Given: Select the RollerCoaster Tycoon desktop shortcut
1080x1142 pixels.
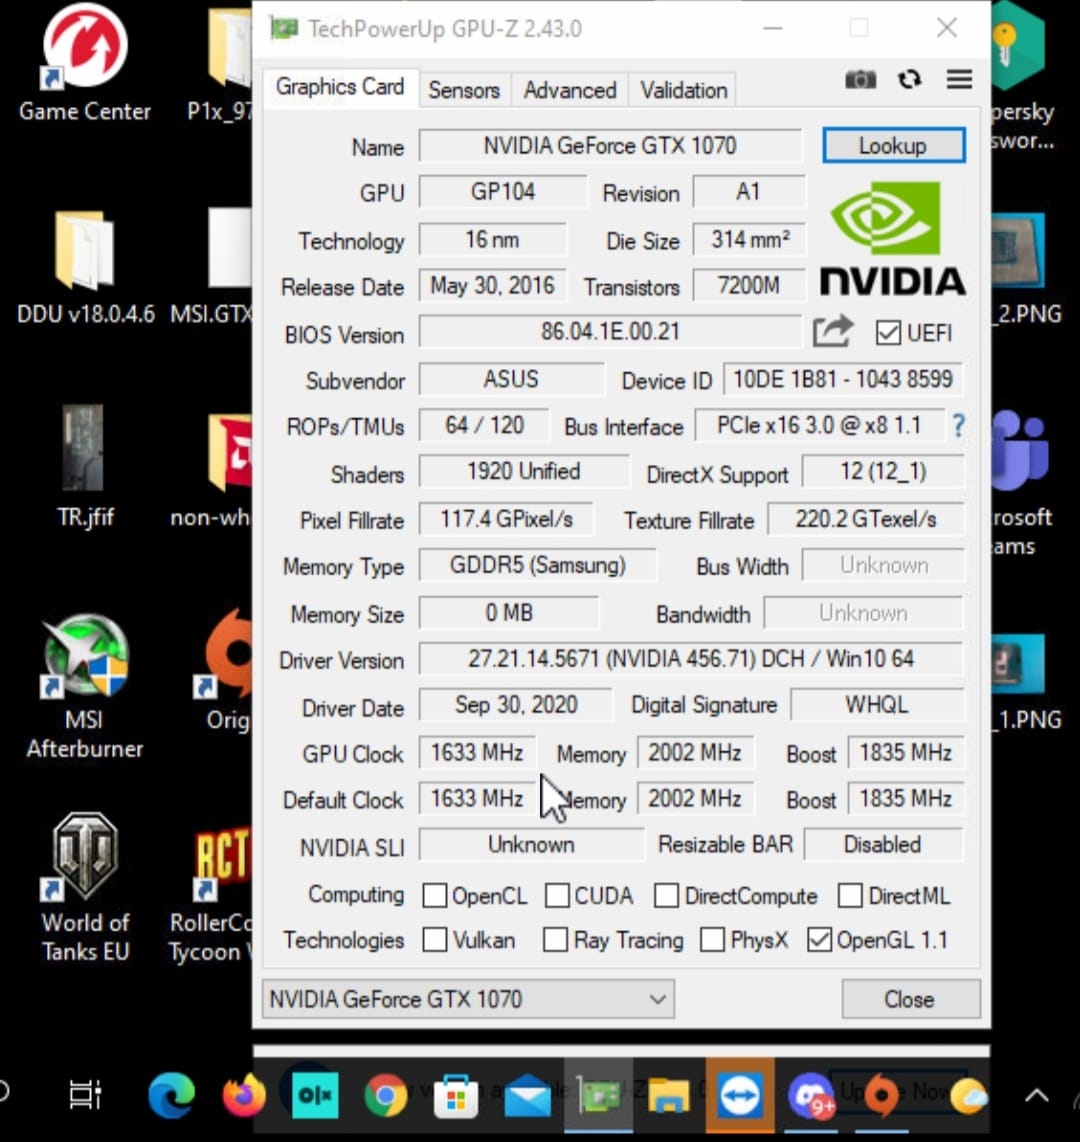Looking at the screenshot, I should pos(211,896).
